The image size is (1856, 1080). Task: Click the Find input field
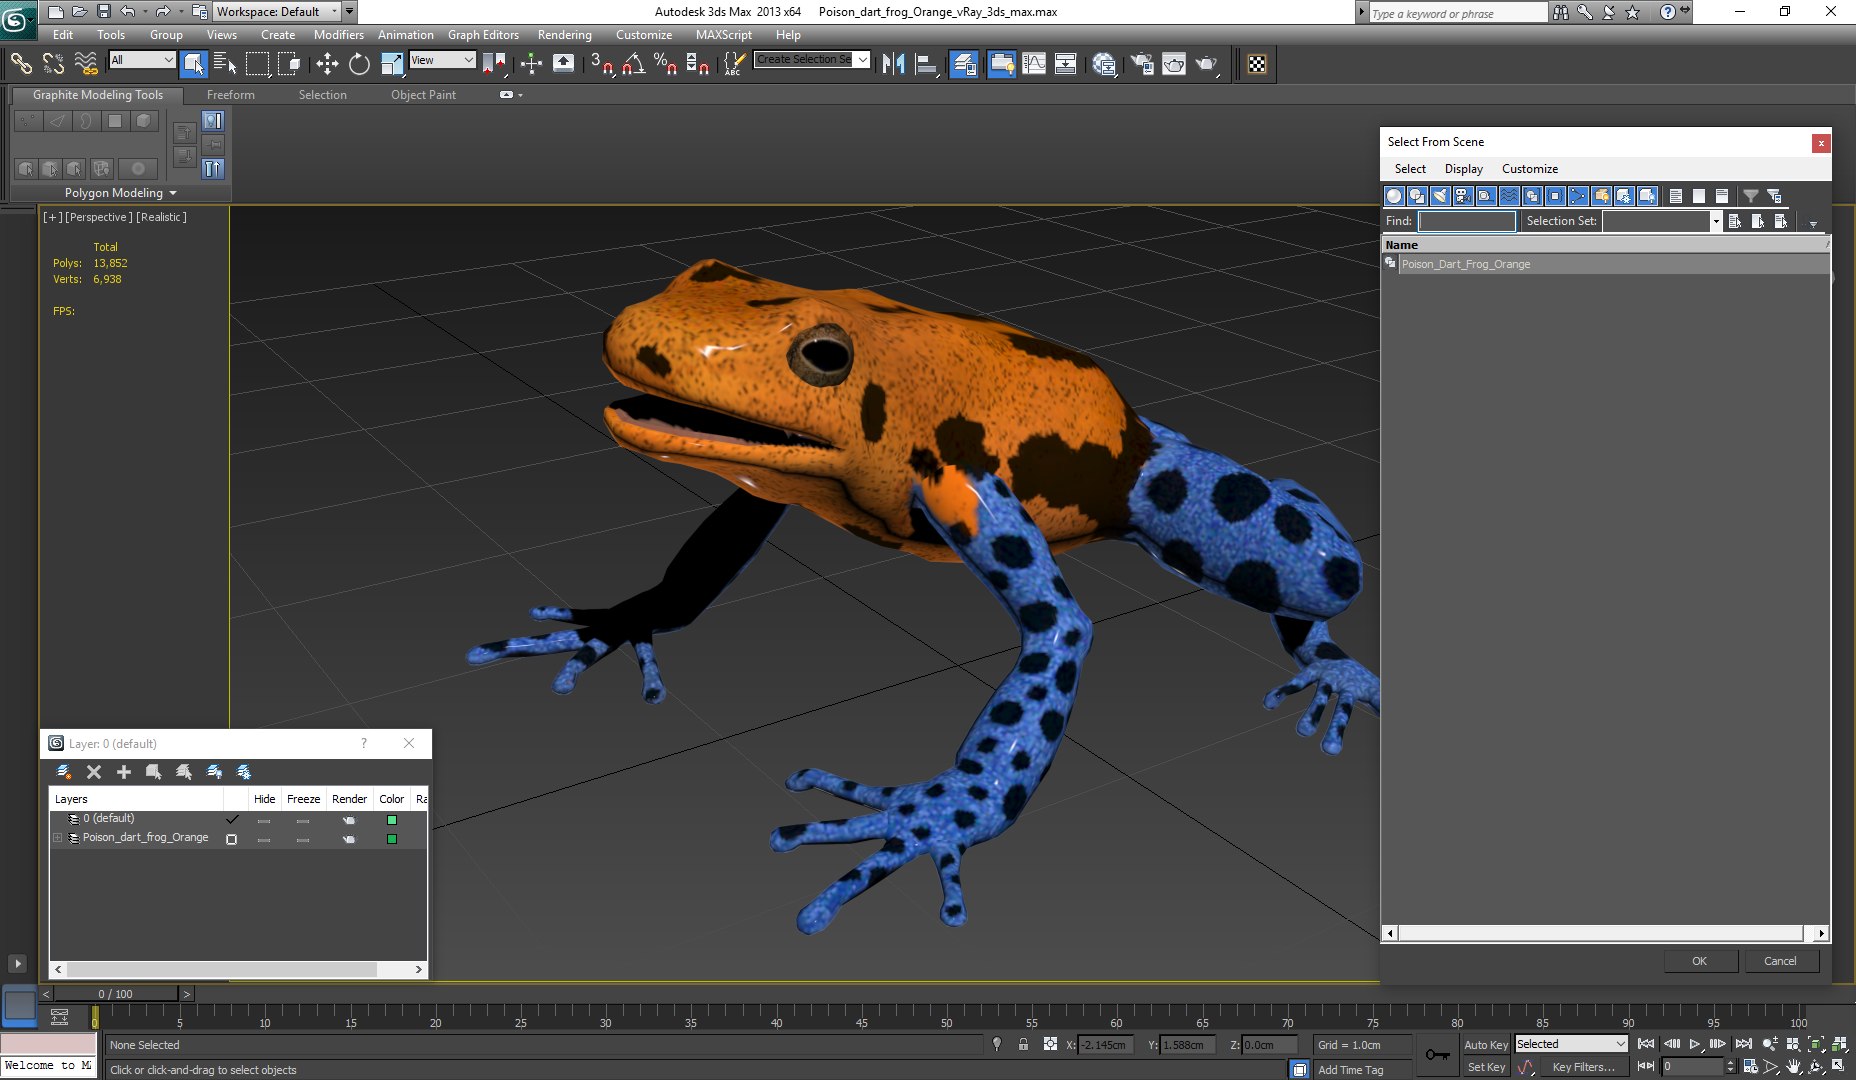click(x=1467, y=221)
